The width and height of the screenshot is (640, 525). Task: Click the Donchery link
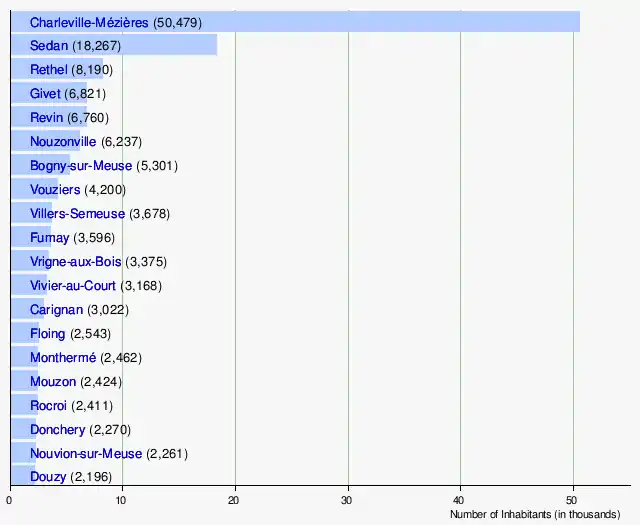(58, 430)
